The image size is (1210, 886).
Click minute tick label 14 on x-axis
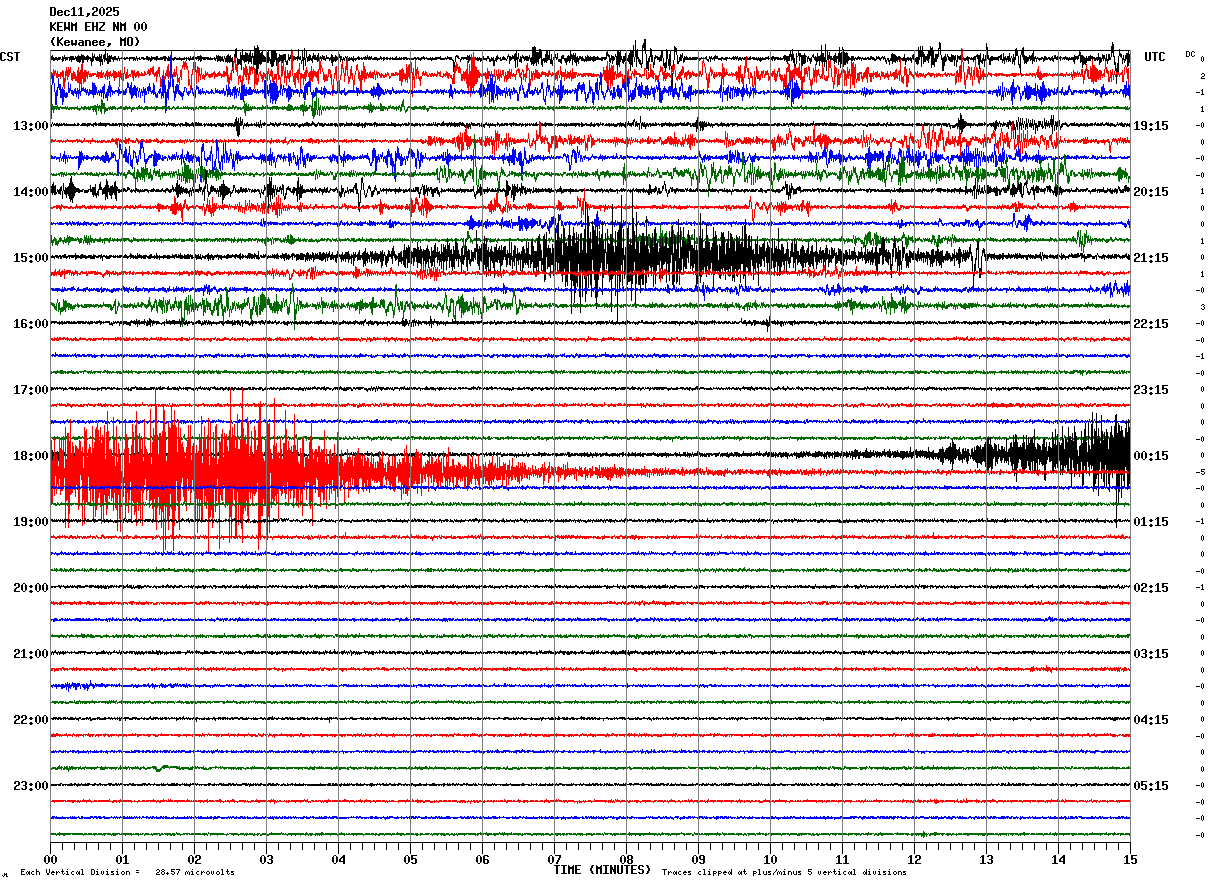(1058, 859)
